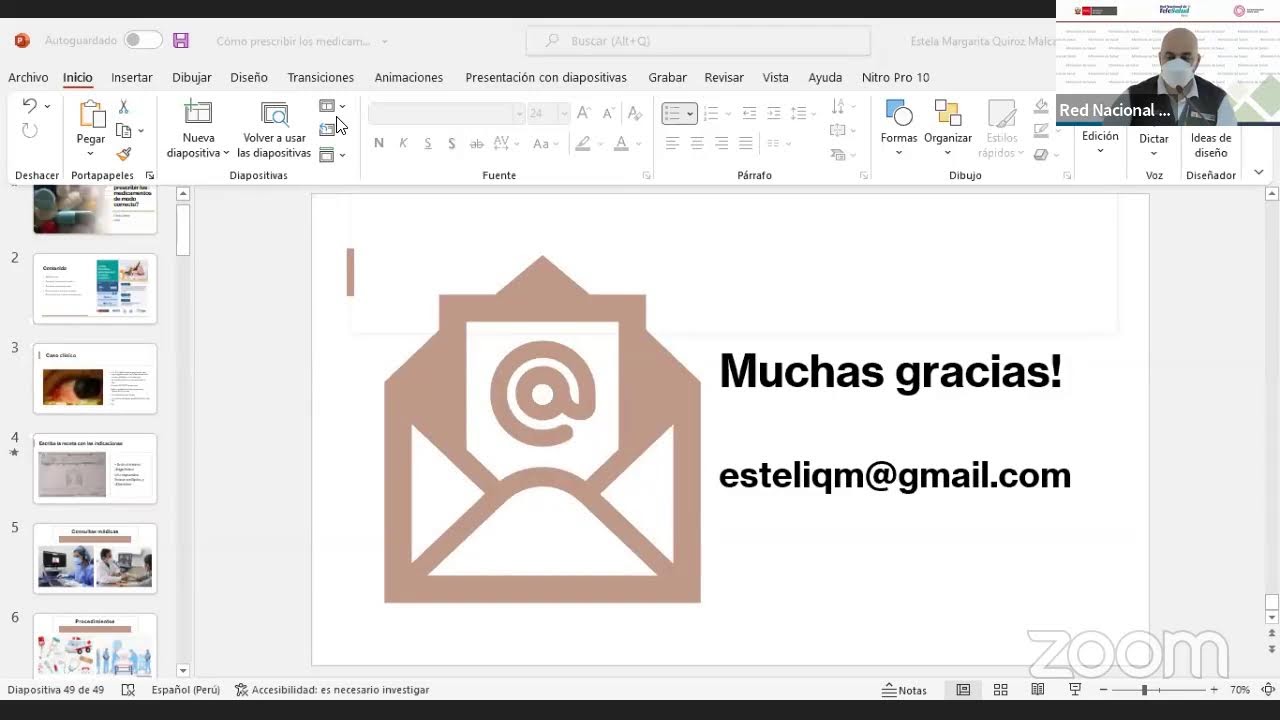Click the Redo icon under Deshacer
The height and width of the screenshot is (720, 1280).
tap(30, 131)
